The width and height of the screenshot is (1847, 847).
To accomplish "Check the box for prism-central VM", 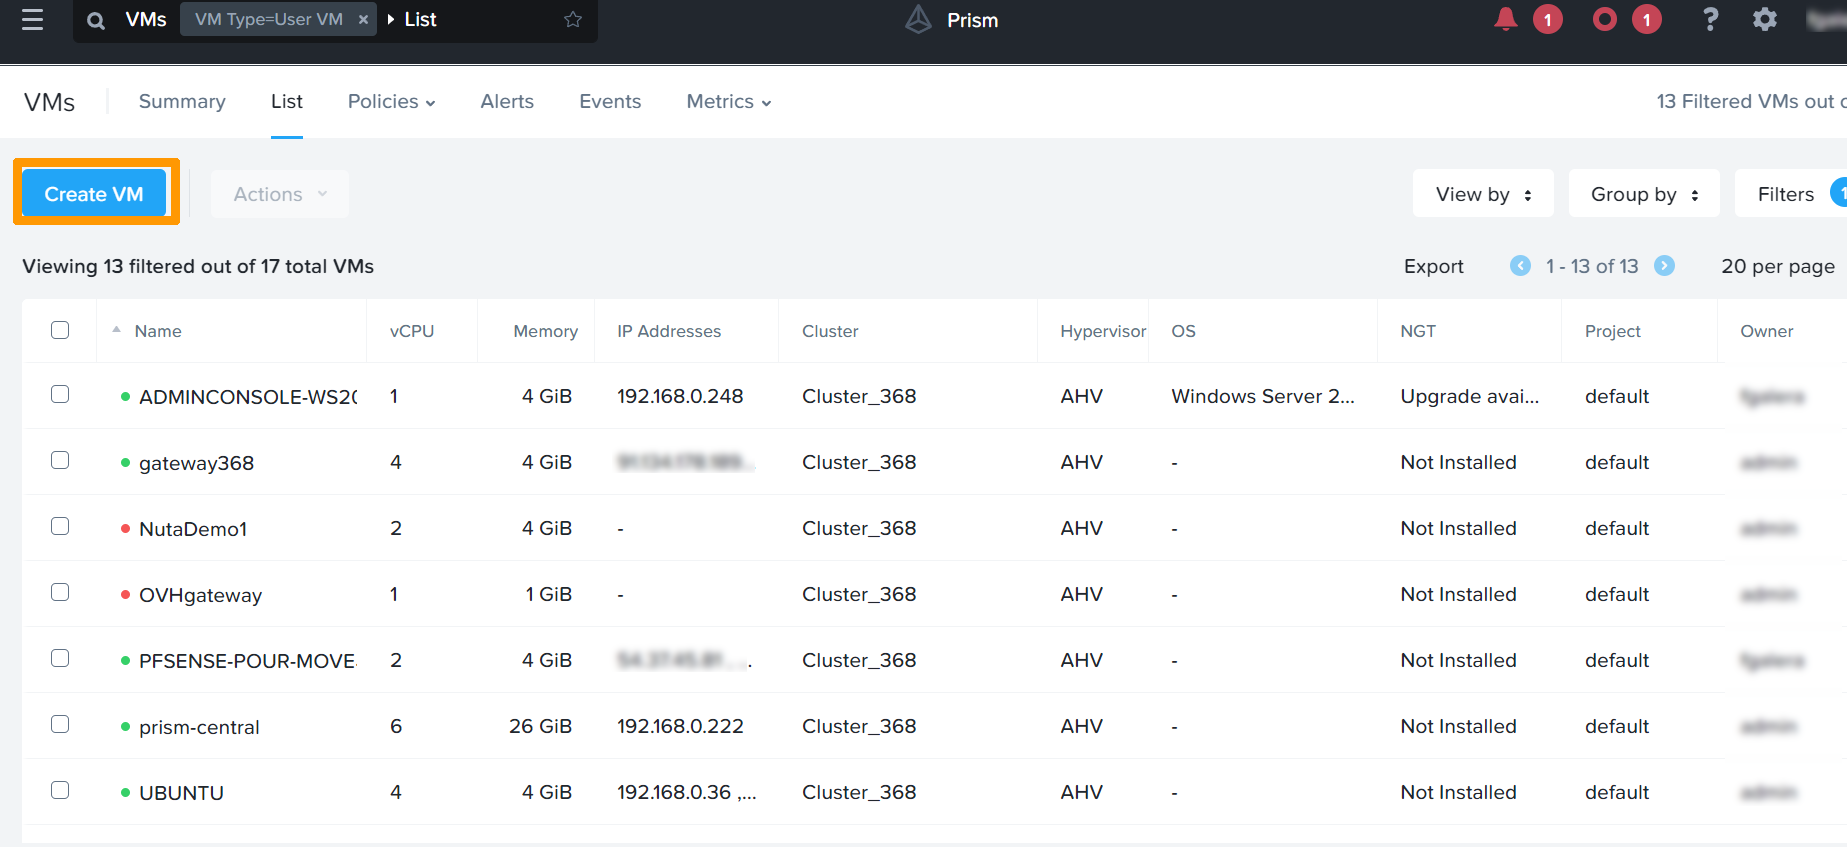I will (60, 724).
